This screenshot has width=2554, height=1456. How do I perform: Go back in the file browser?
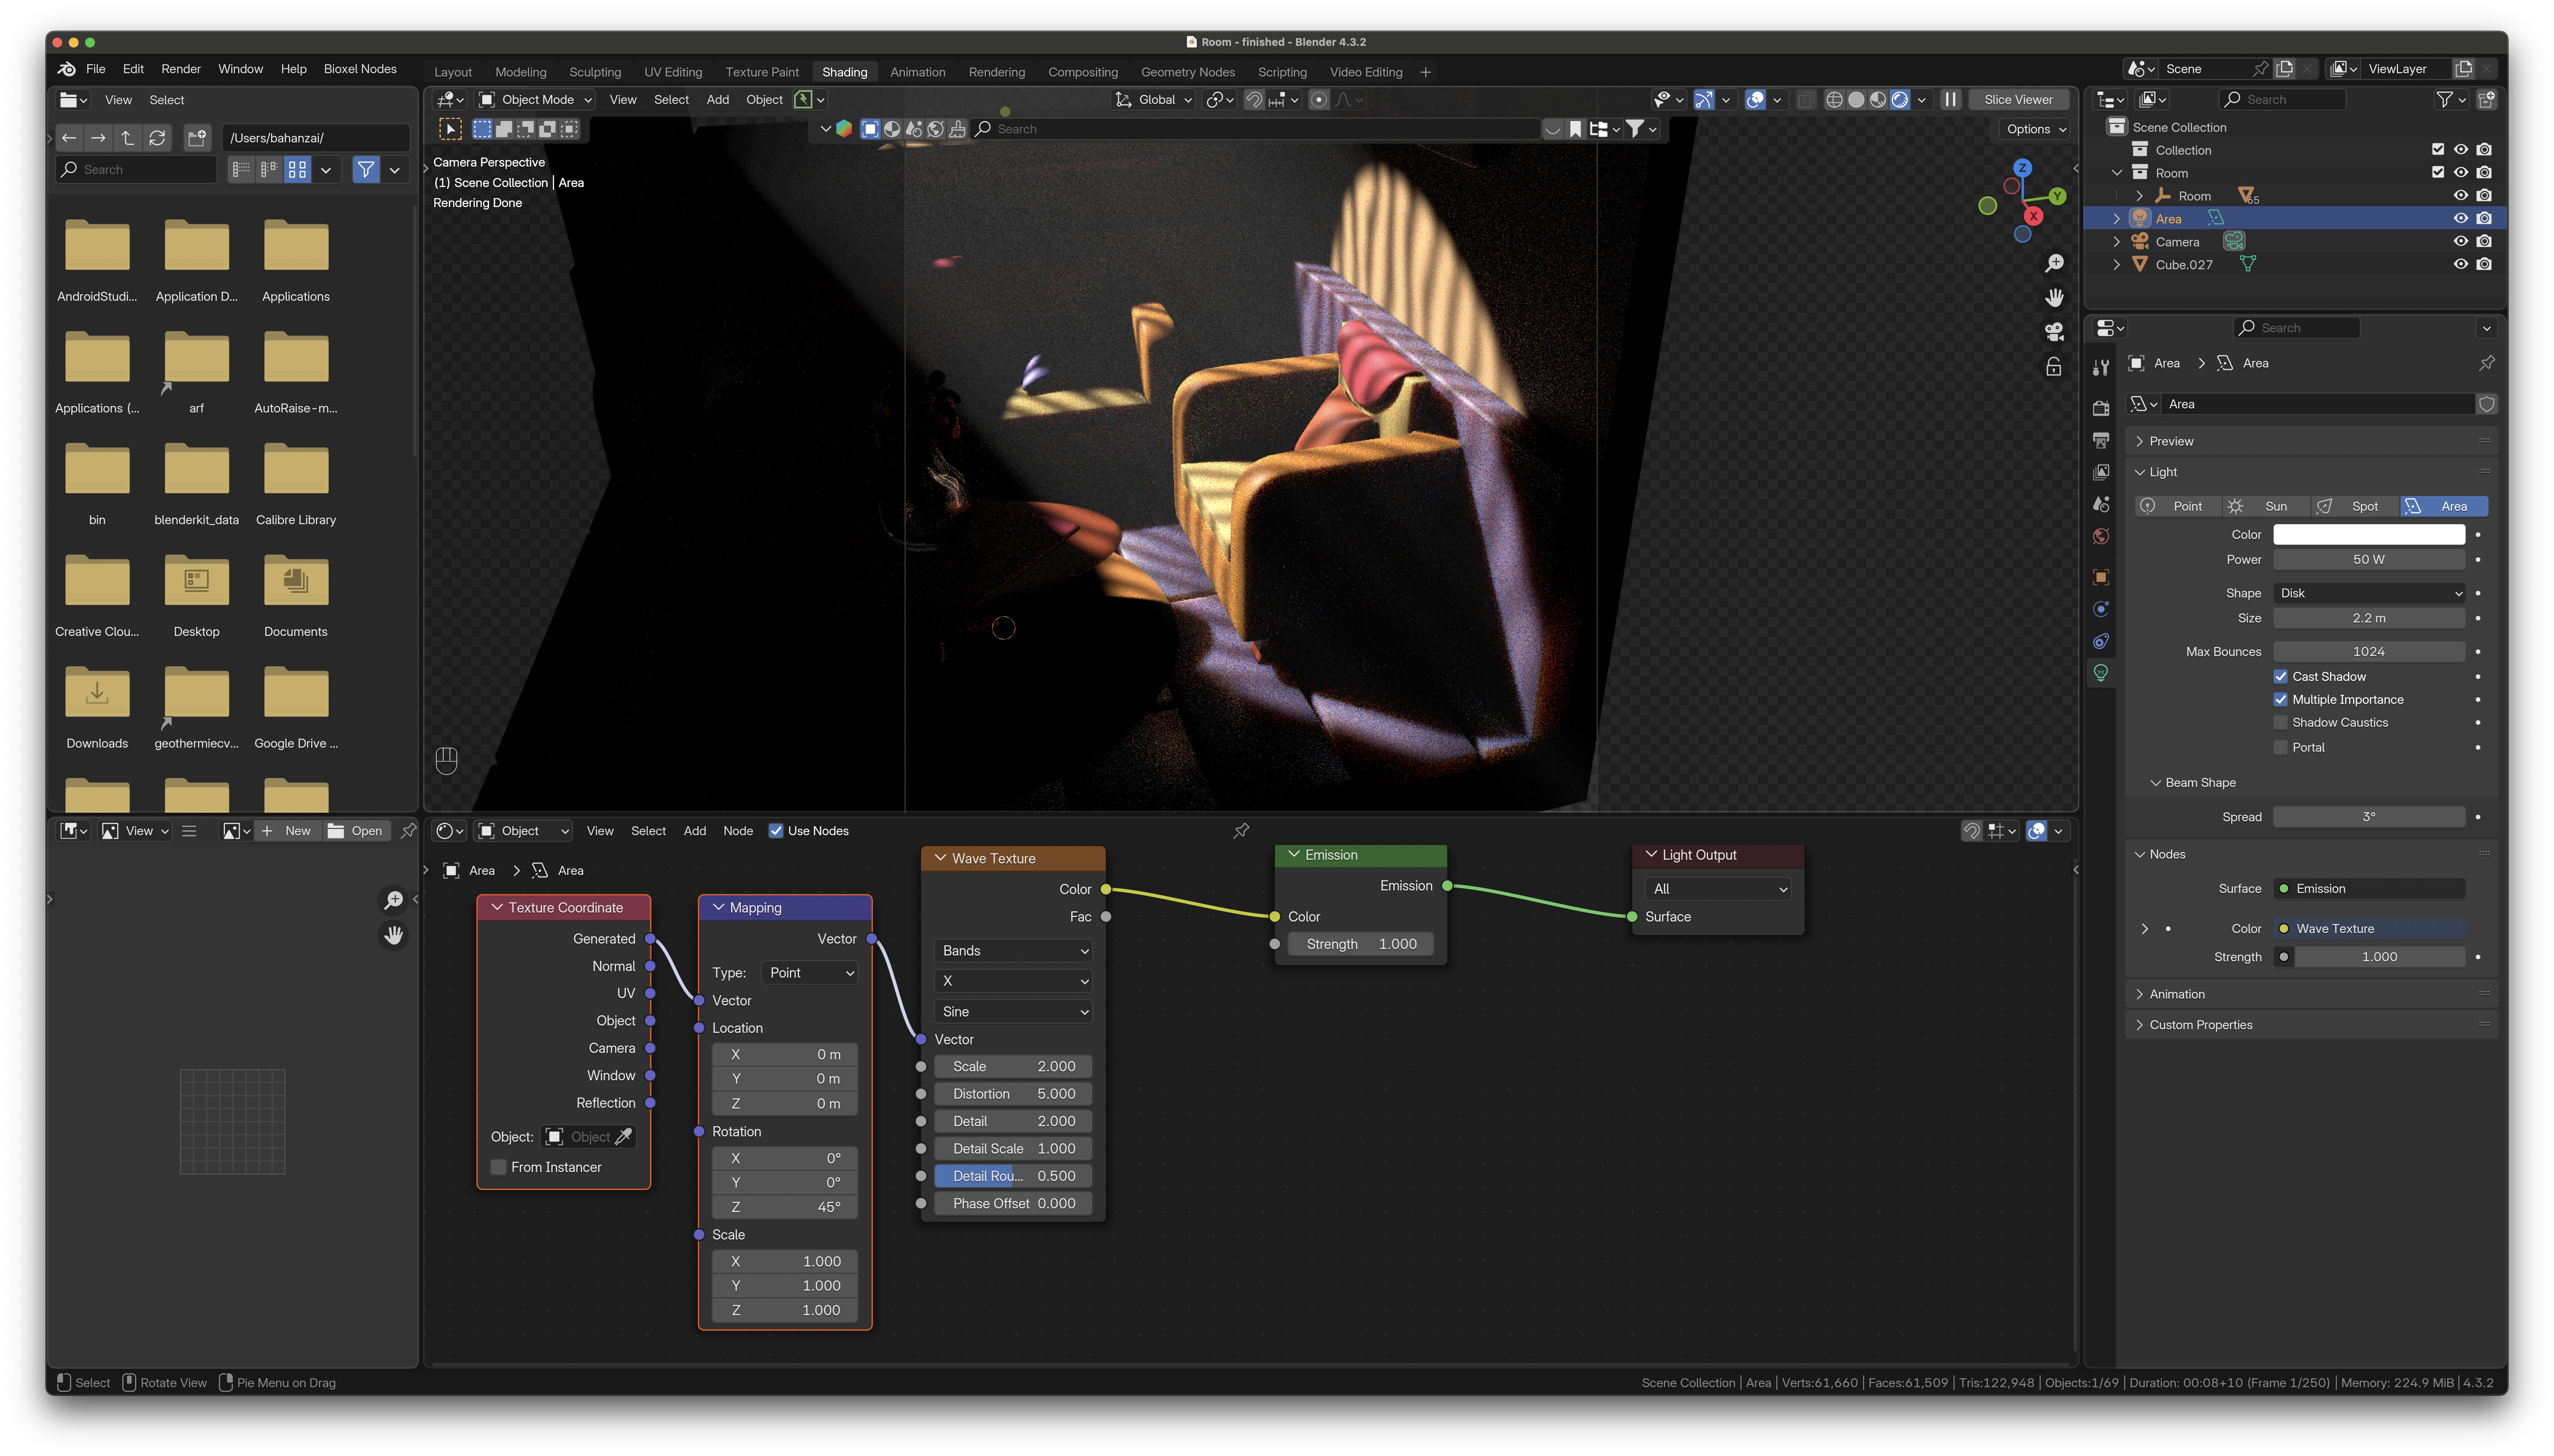[x=69, y=138]
